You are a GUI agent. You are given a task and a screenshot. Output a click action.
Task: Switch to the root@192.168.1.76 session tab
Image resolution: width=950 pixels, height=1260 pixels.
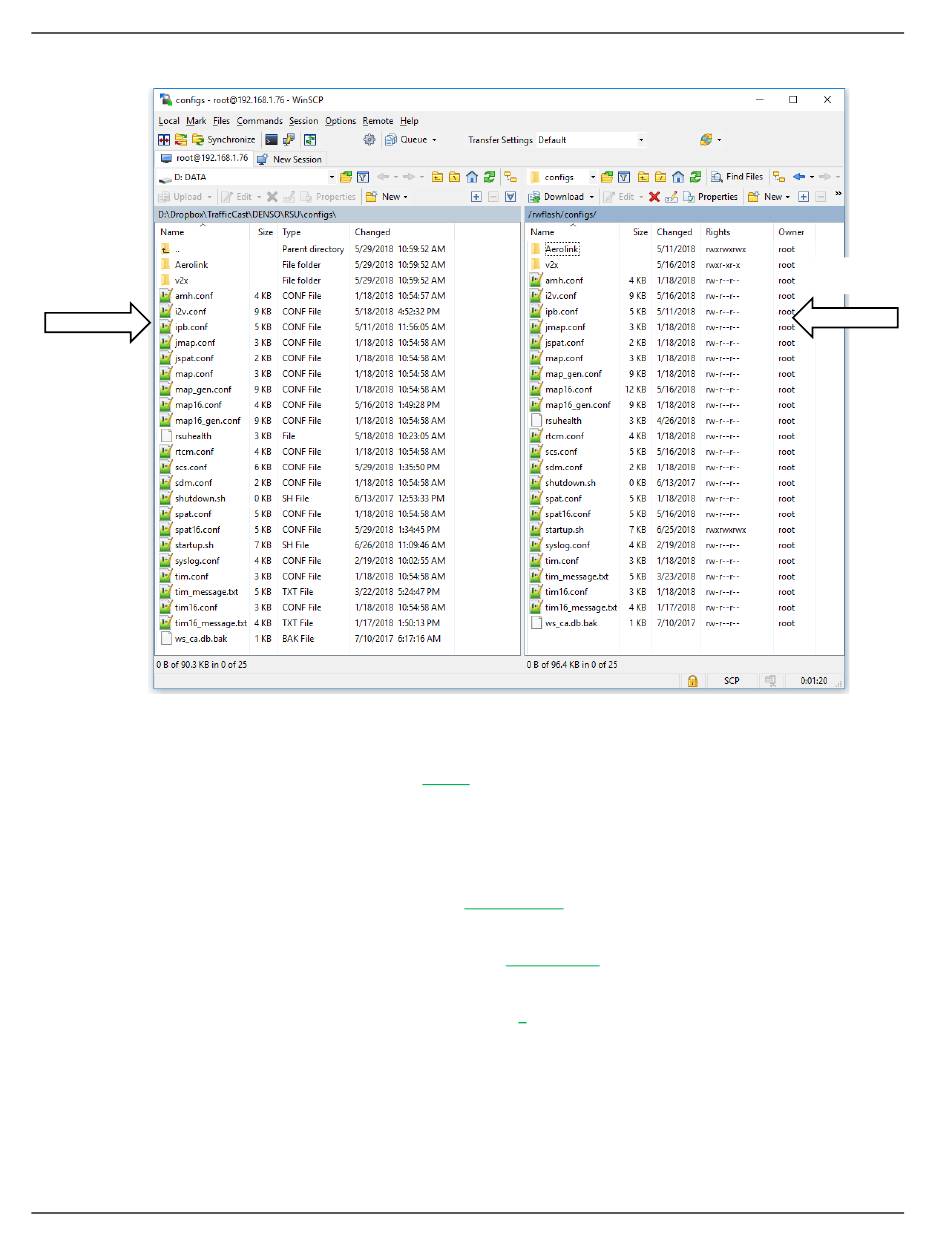pos(204,158)
